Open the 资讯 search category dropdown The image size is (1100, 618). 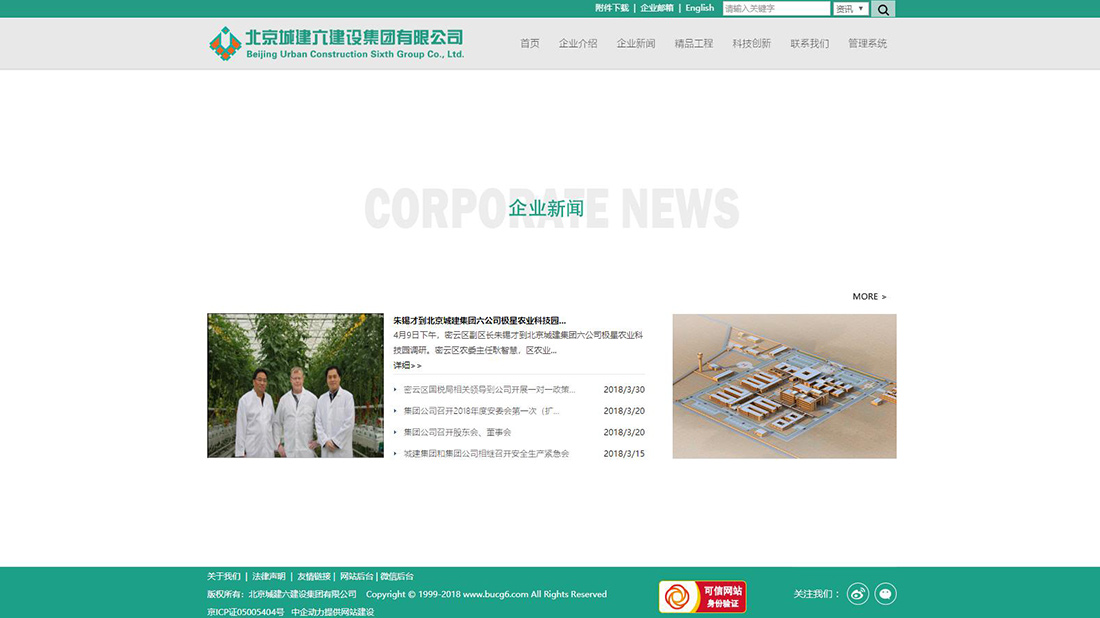coord(851,8)
